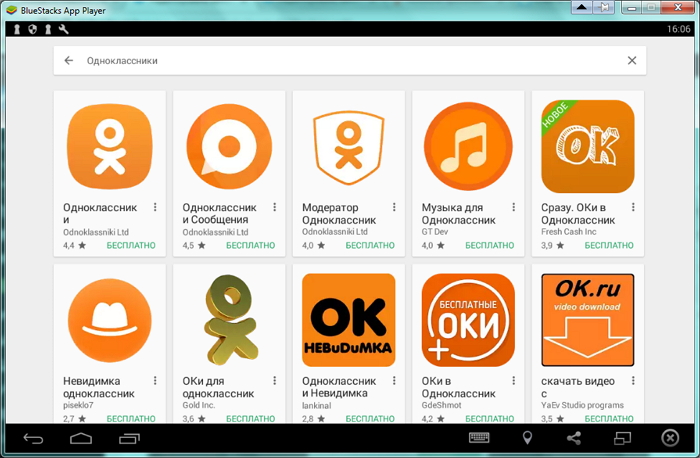Tap the Android recent apps button
Image resolution: width=700 pixels, height=458 pixels.
pyautogui.click(x=129, y=439)
